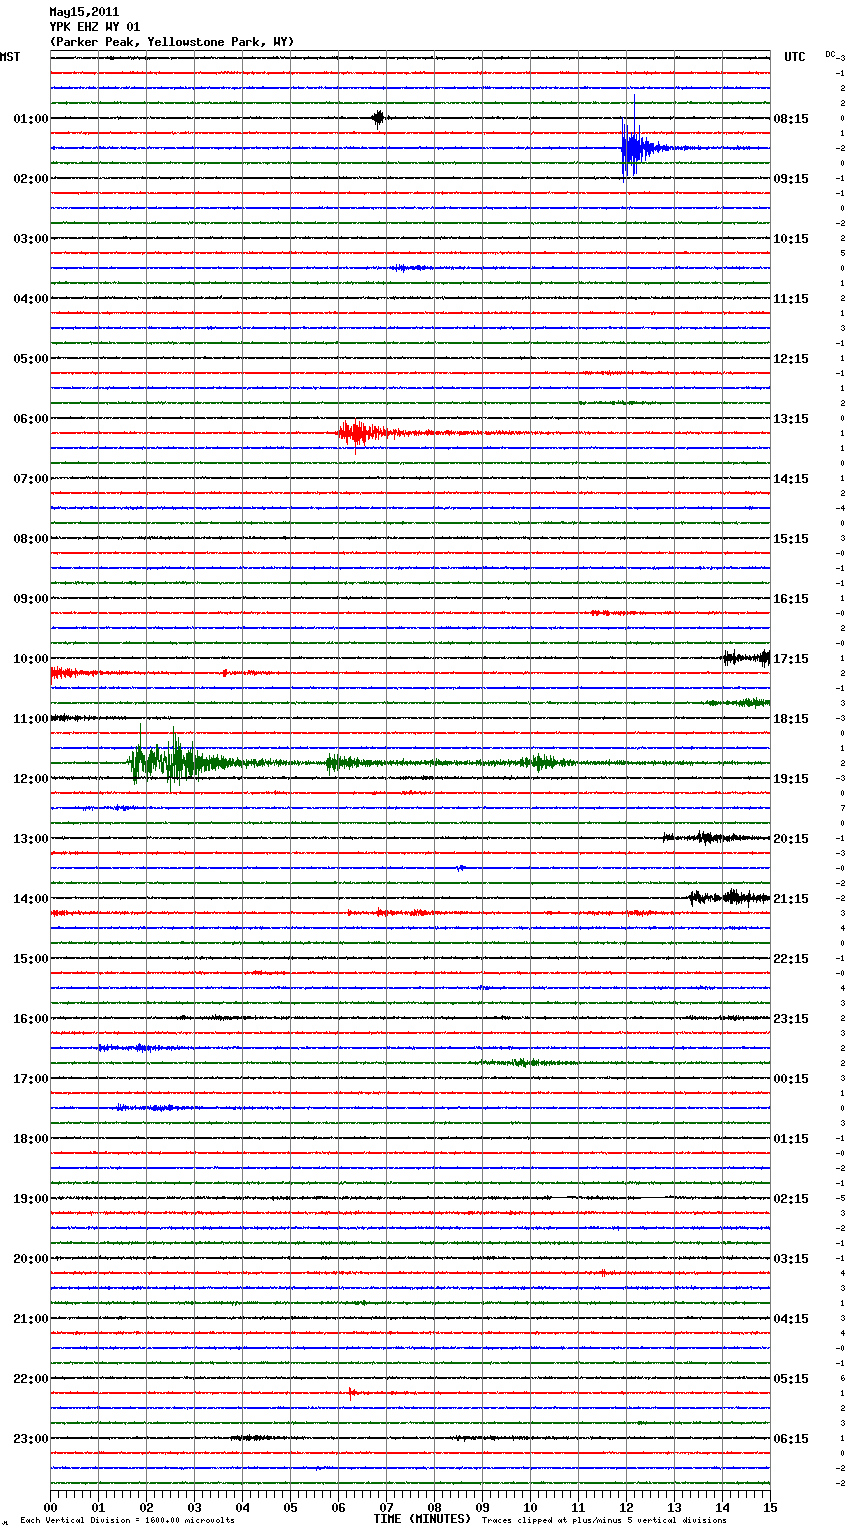Select the 21:00 MST time label

point(31,1319)
